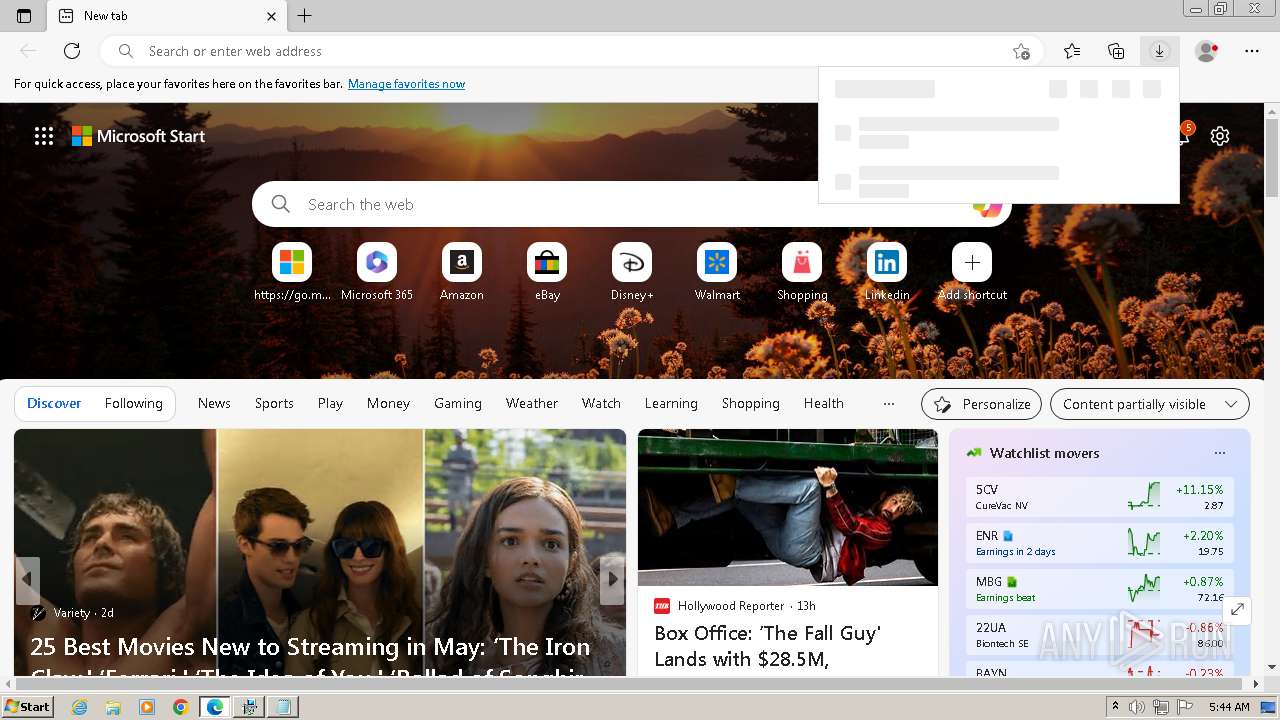Open the Microsoft Start logo link
1280x720 pixels.
[x=138, y=136]
